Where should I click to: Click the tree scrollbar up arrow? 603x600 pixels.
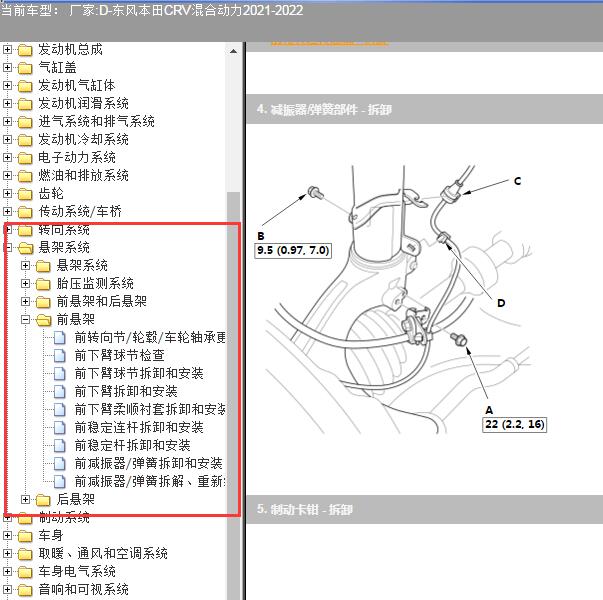(x=233, y=51)
